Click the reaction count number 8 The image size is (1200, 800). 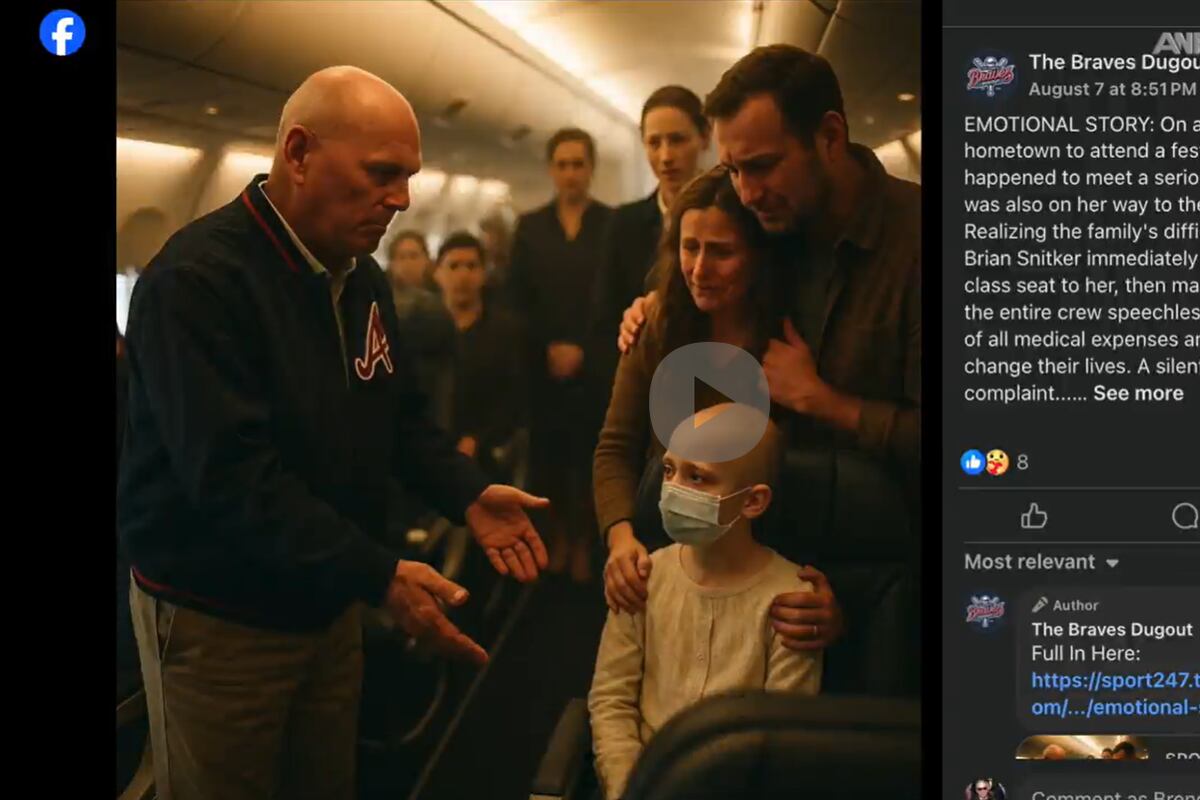pyautogui.click(x=1022, y=462)
